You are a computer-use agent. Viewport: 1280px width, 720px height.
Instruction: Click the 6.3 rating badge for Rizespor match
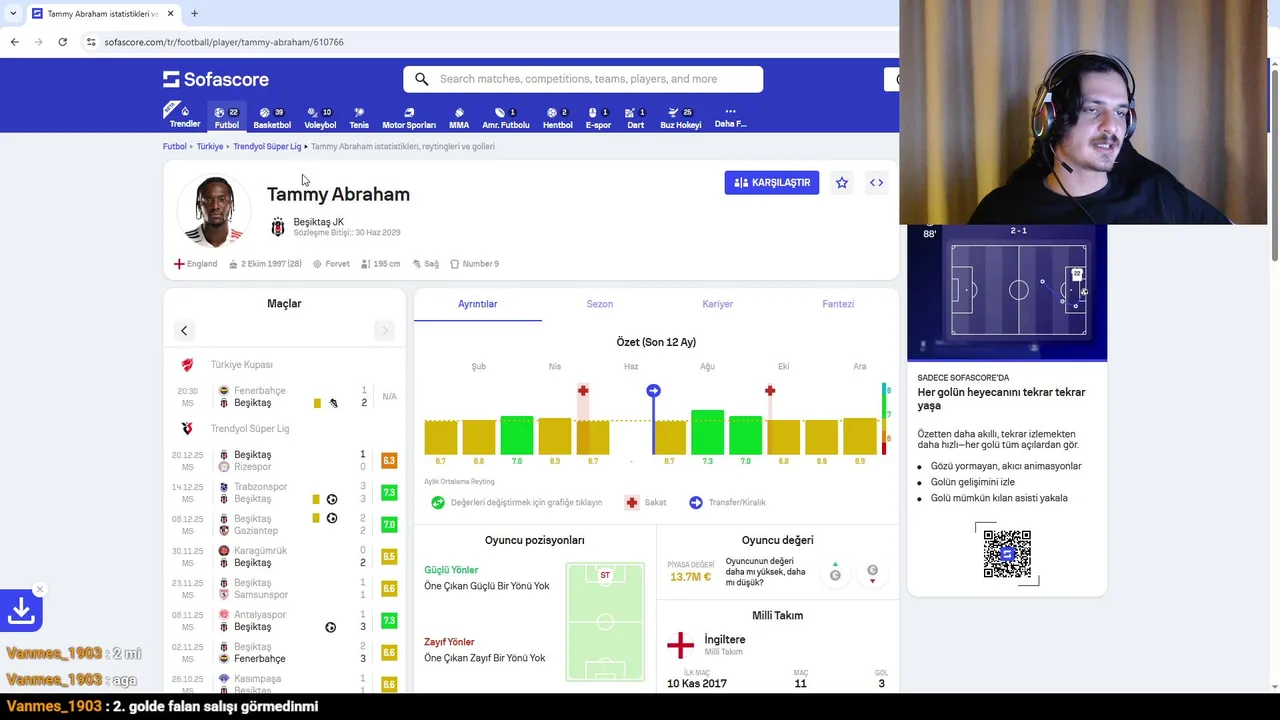pyautogui.click(x=389, y=461)
